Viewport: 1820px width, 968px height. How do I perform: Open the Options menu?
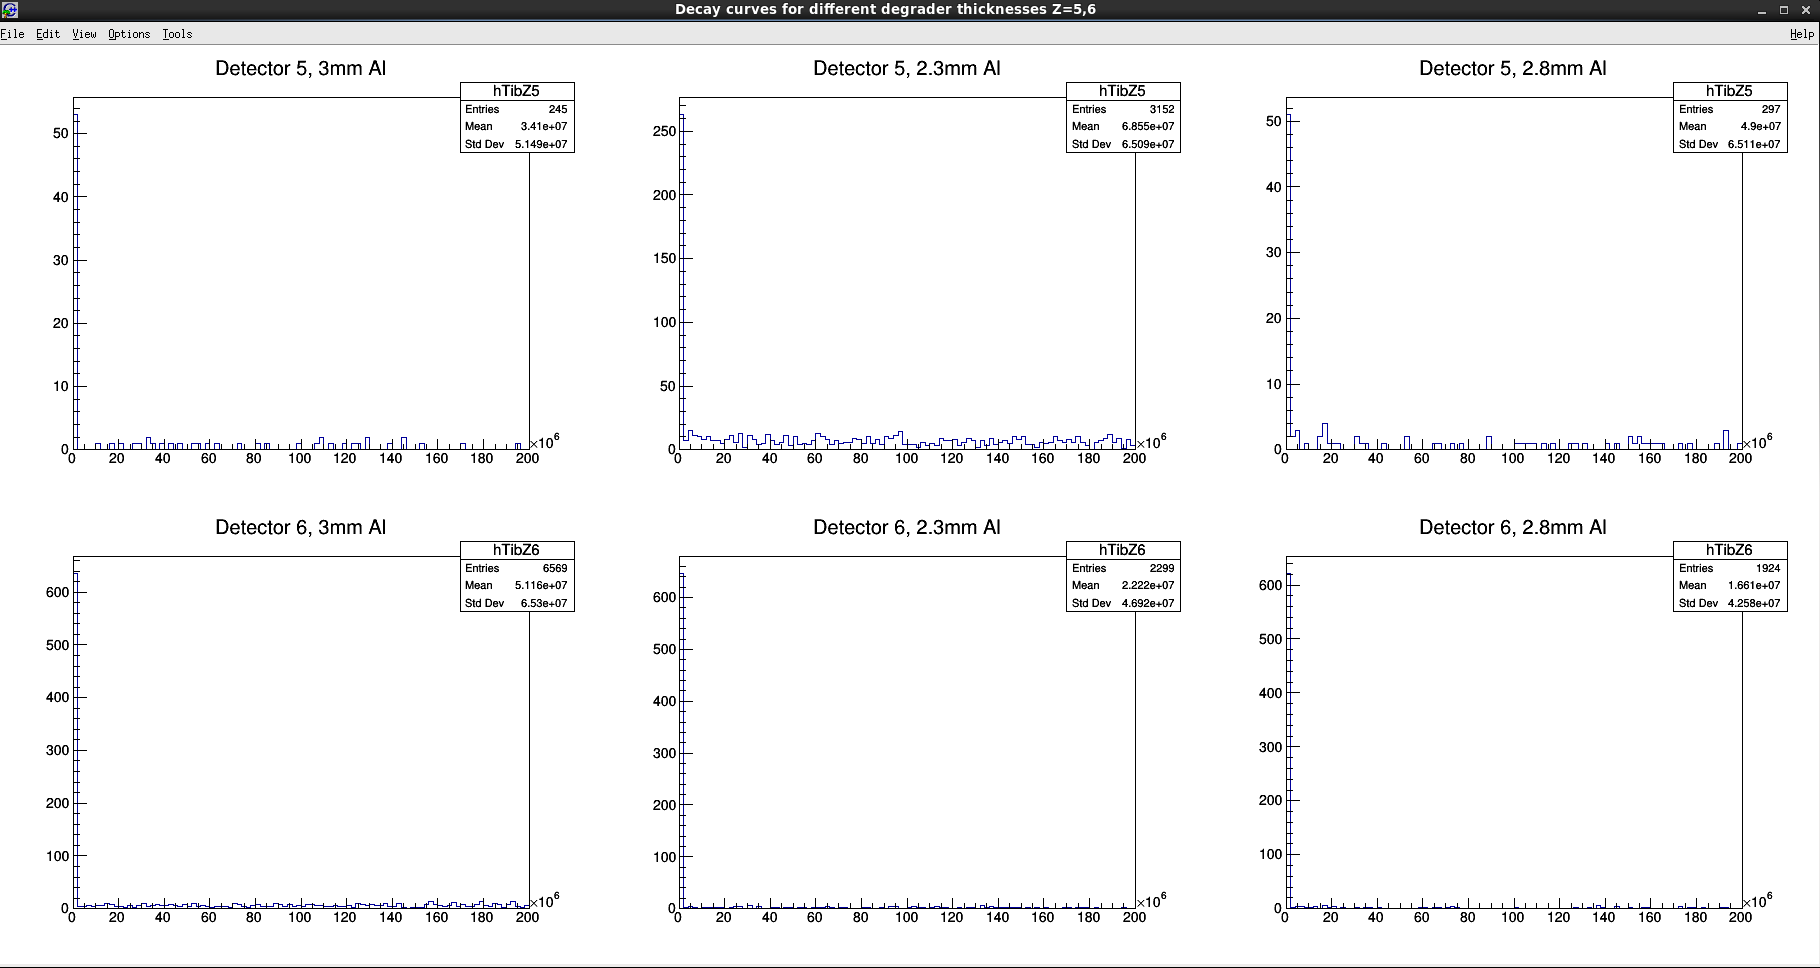[x=129, y=34]
